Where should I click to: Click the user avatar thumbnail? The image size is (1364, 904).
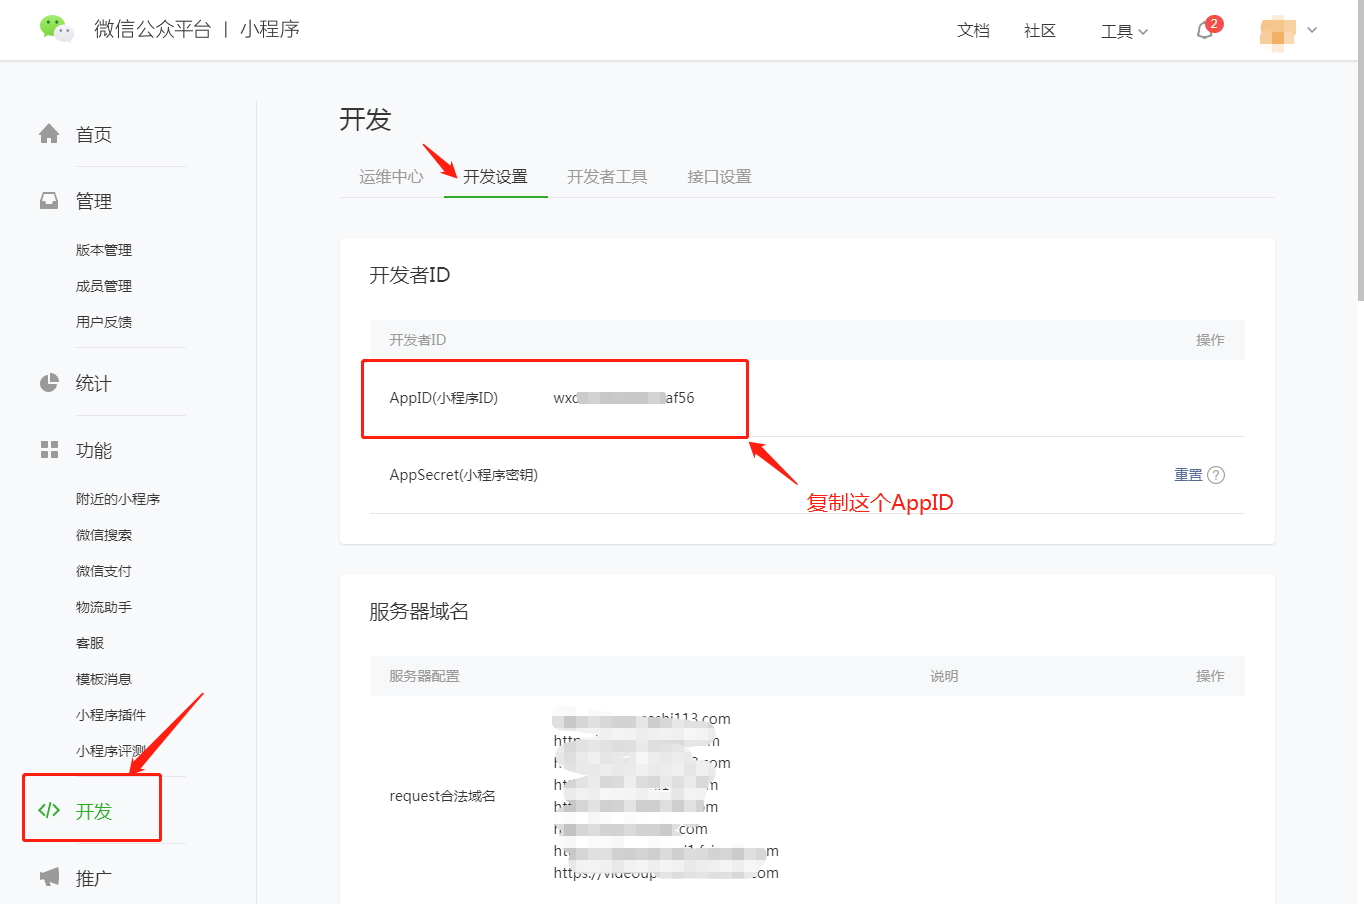[x=1277, y=32]
